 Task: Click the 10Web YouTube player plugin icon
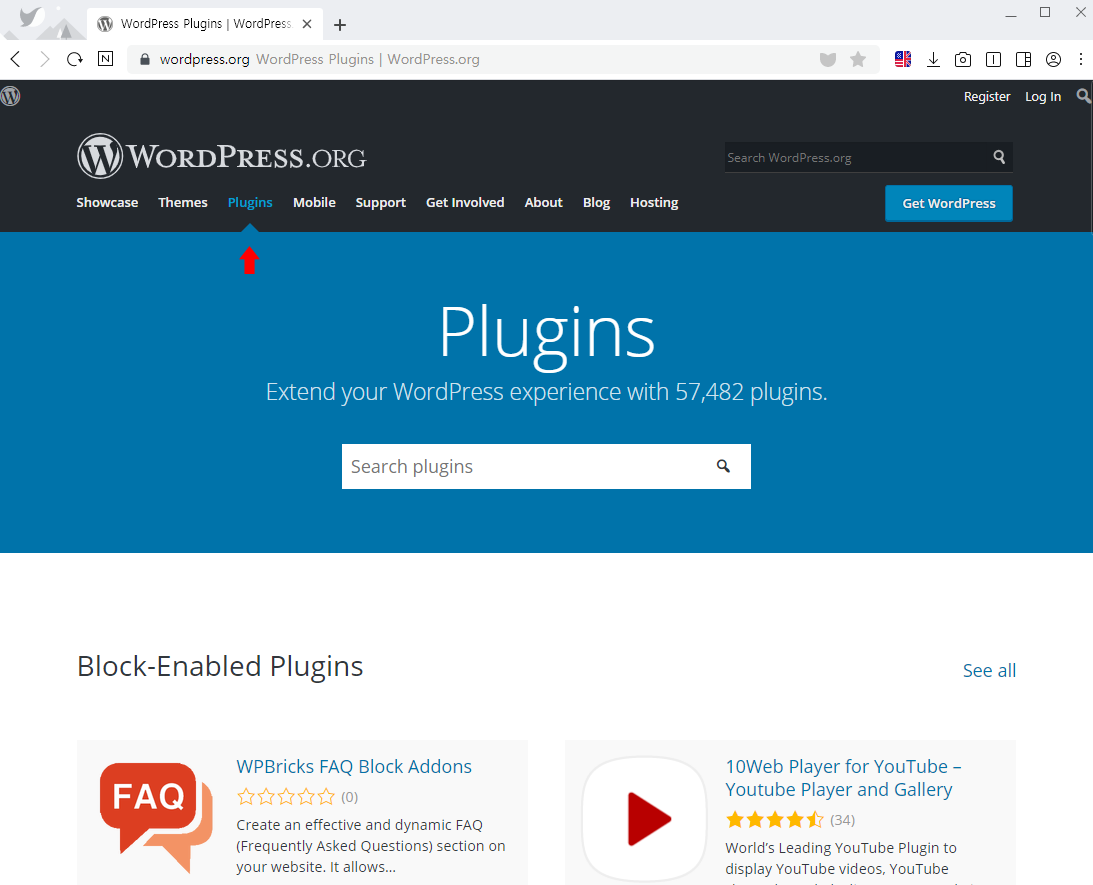[x=645, y=819]
